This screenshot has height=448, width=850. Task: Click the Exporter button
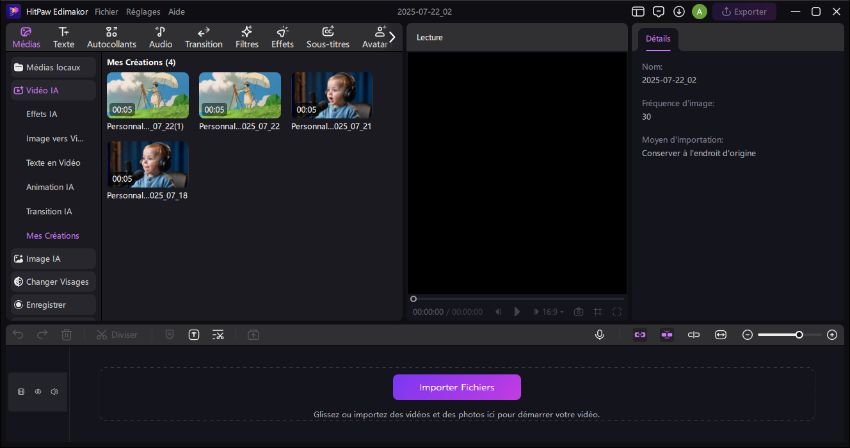click(x=744, y=11)
